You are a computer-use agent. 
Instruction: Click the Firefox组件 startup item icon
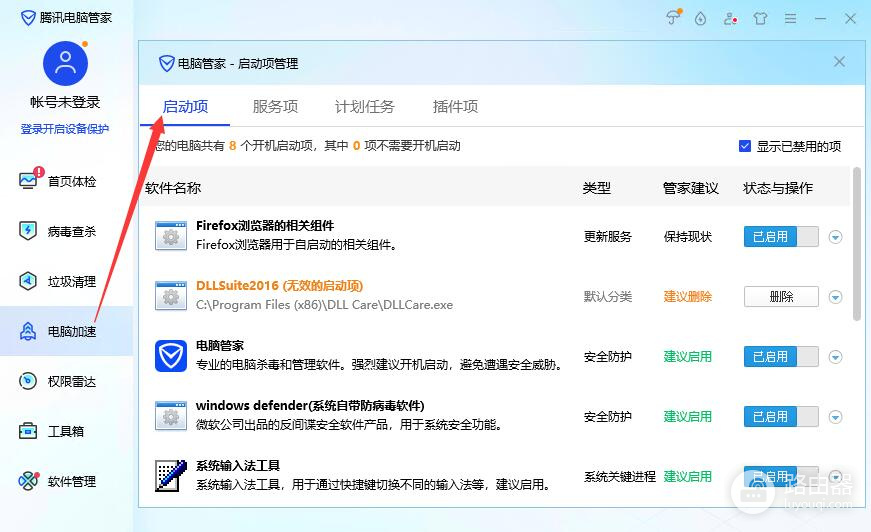click(171, 236)
